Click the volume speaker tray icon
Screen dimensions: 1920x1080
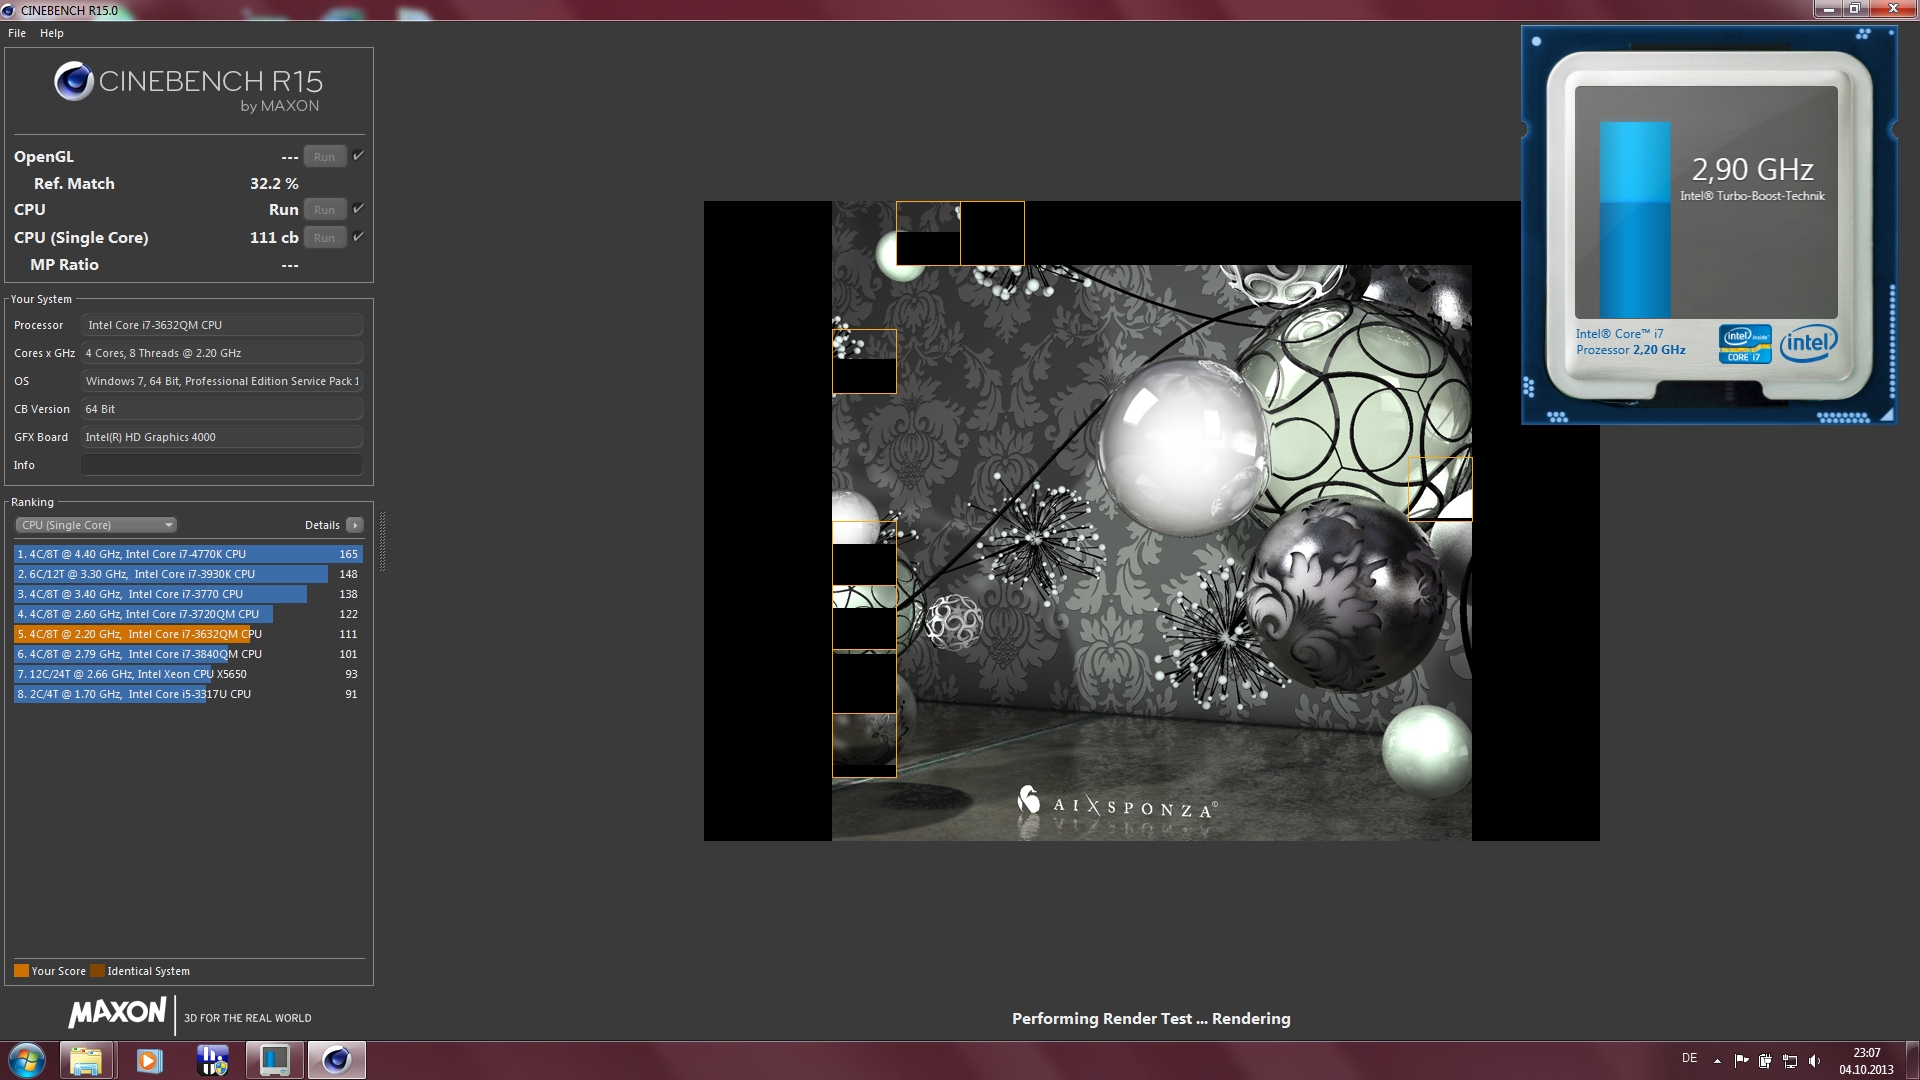(x=1814, y=1061)
